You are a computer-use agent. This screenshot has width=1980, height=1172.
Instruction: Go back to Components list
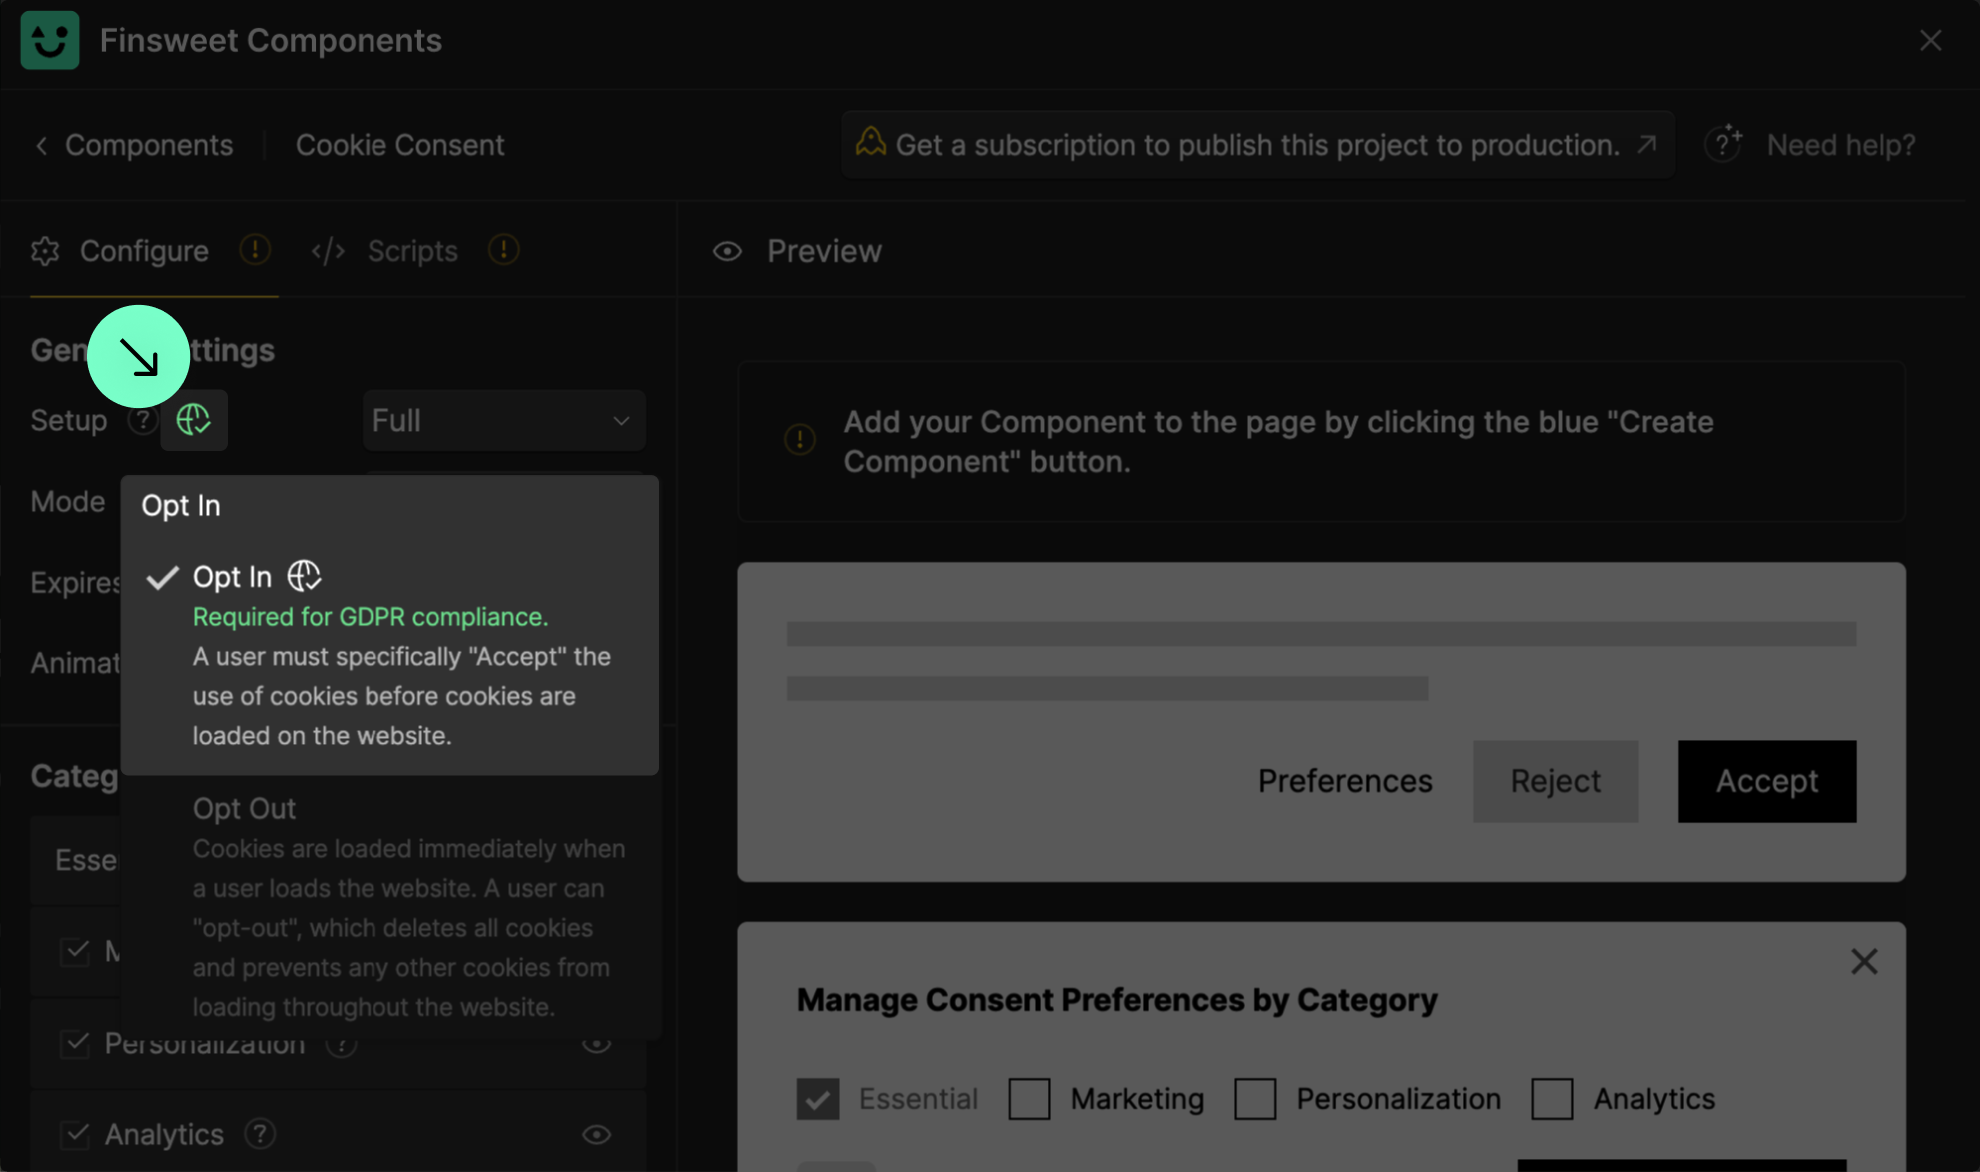pyautogui.click(x=149, y=145)
